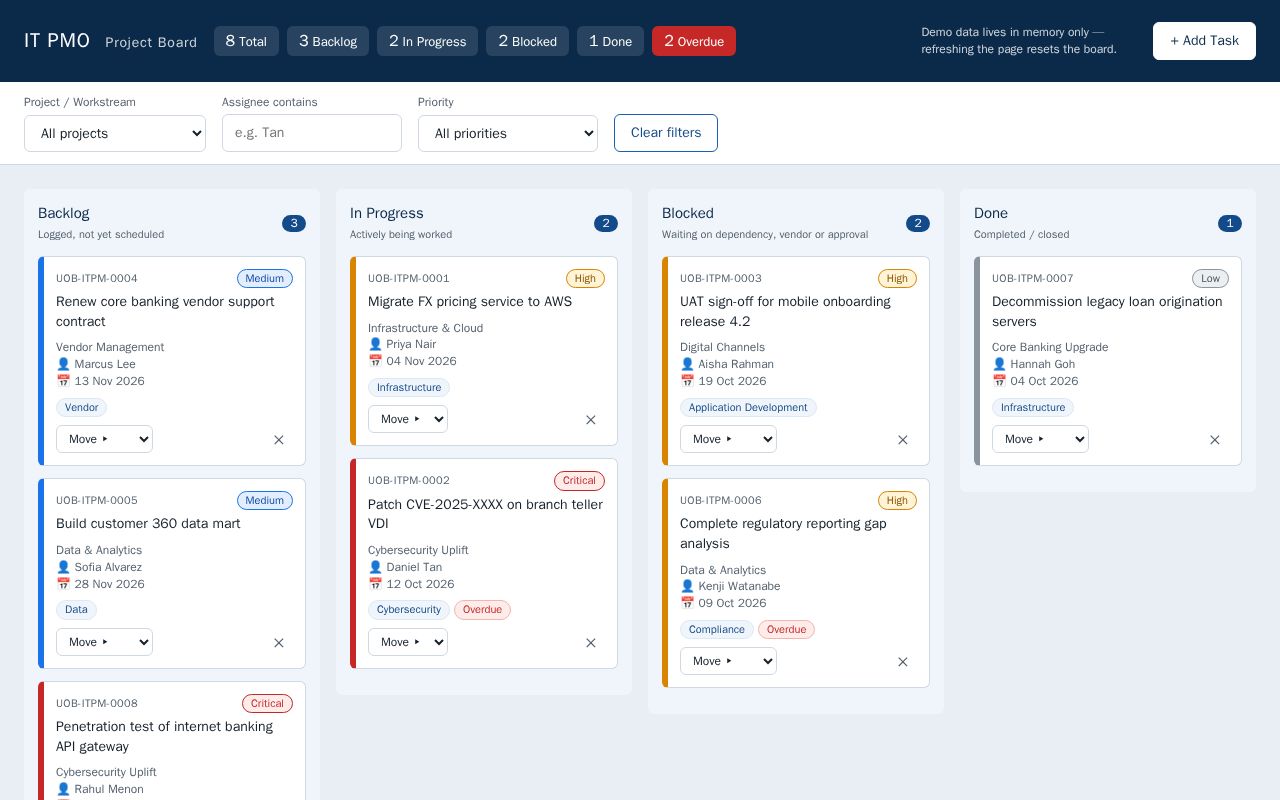Click the Vendor tag on UOB-ITPM-0004 card
Image resolution: width=1280 pixels, height=800 pixels.
(82, 408)
